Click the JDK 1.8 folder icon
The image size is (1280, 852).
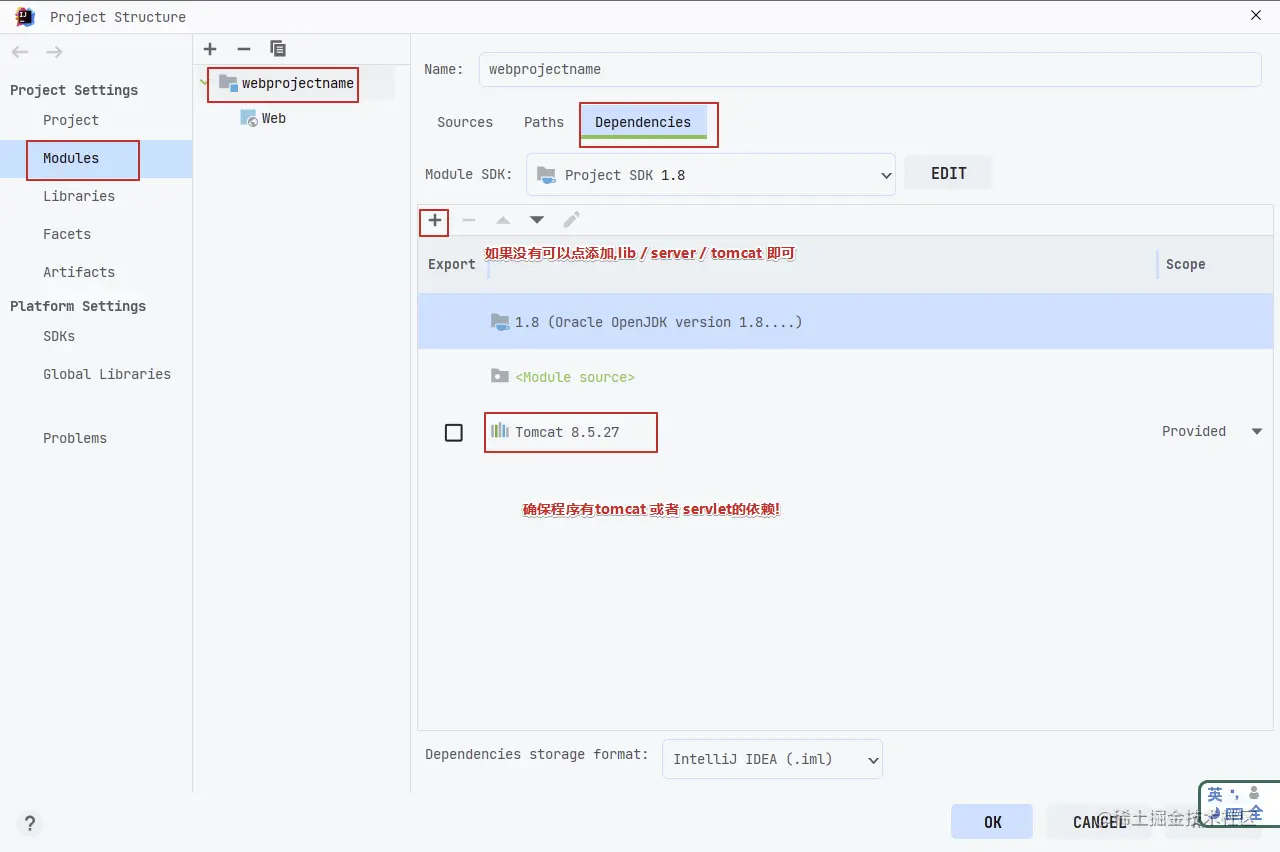tap(500, 322)
